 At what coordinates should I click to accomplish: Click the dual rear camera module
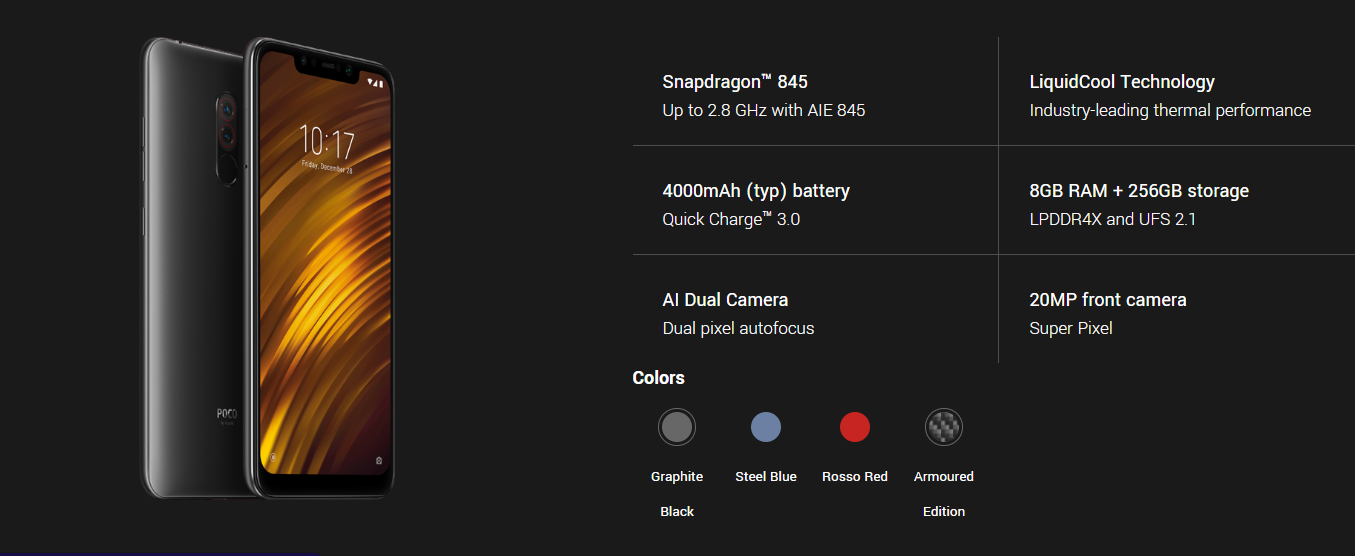[227, 119]
